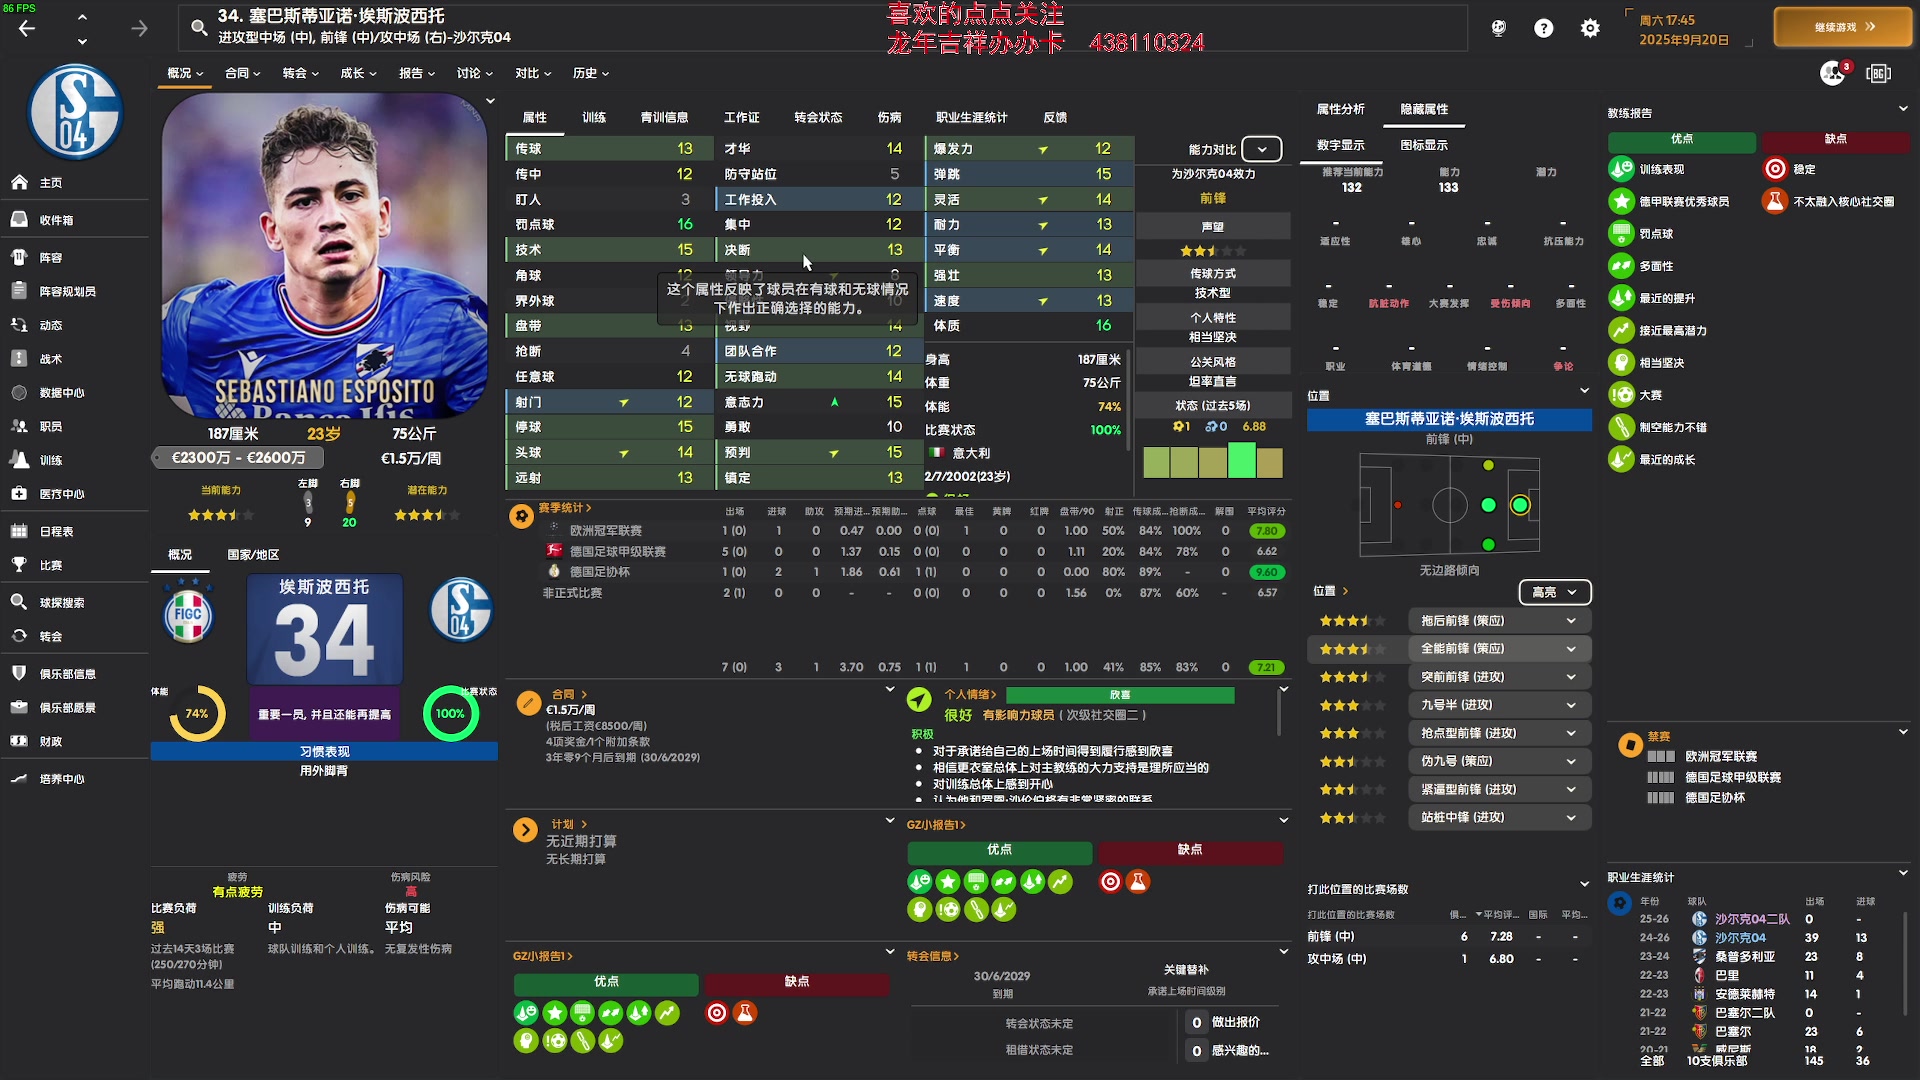Open the 成长 top menu

pos(358,73)
